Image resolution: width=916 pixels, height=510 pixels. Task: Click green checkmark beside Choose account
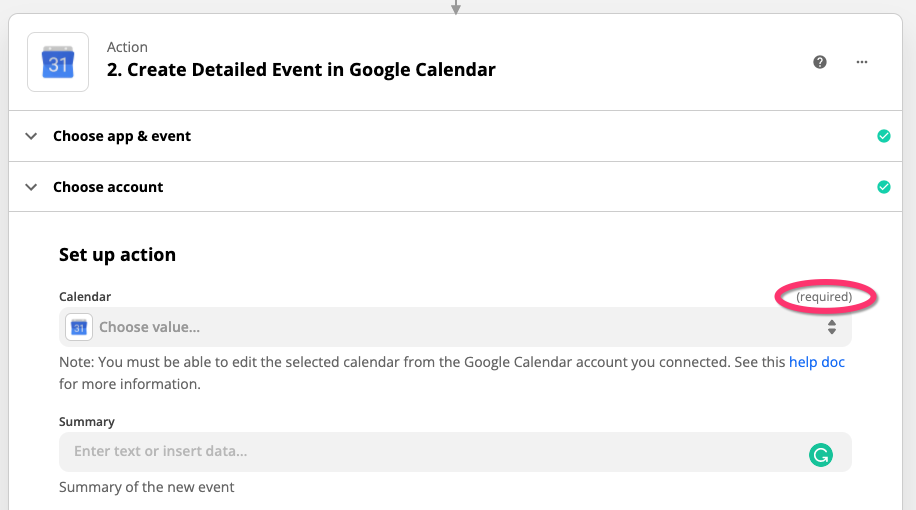pos(883,187)
